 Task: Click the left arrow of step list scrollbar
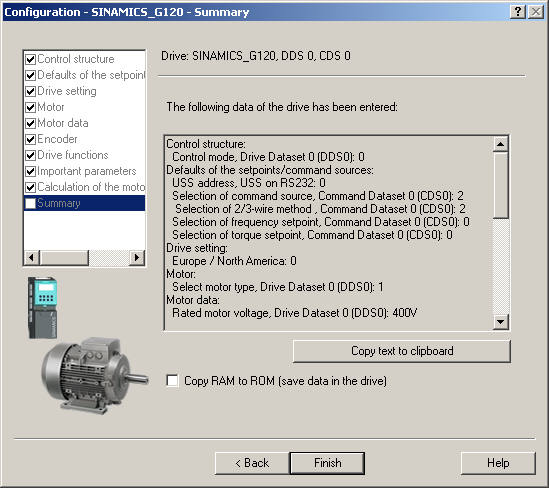pos(32,258)
